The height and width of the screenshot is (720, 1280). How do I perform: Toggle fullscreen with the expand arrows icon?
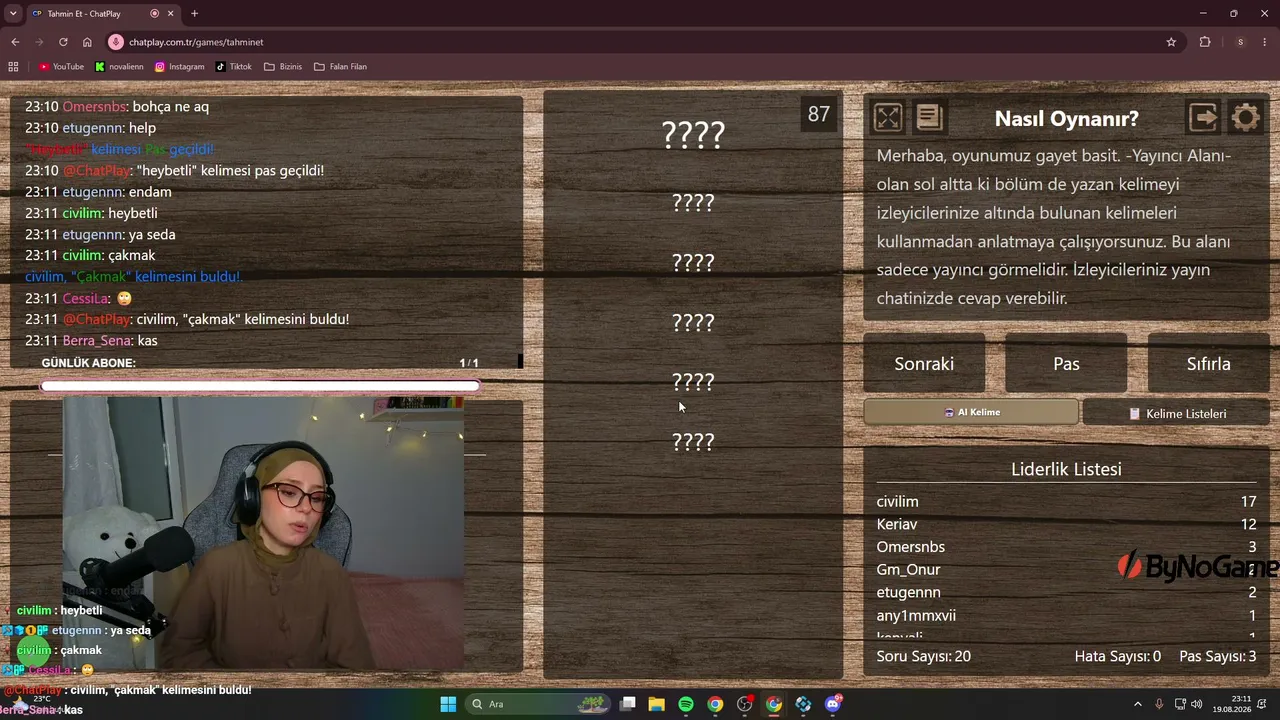(x=888, y=118)
